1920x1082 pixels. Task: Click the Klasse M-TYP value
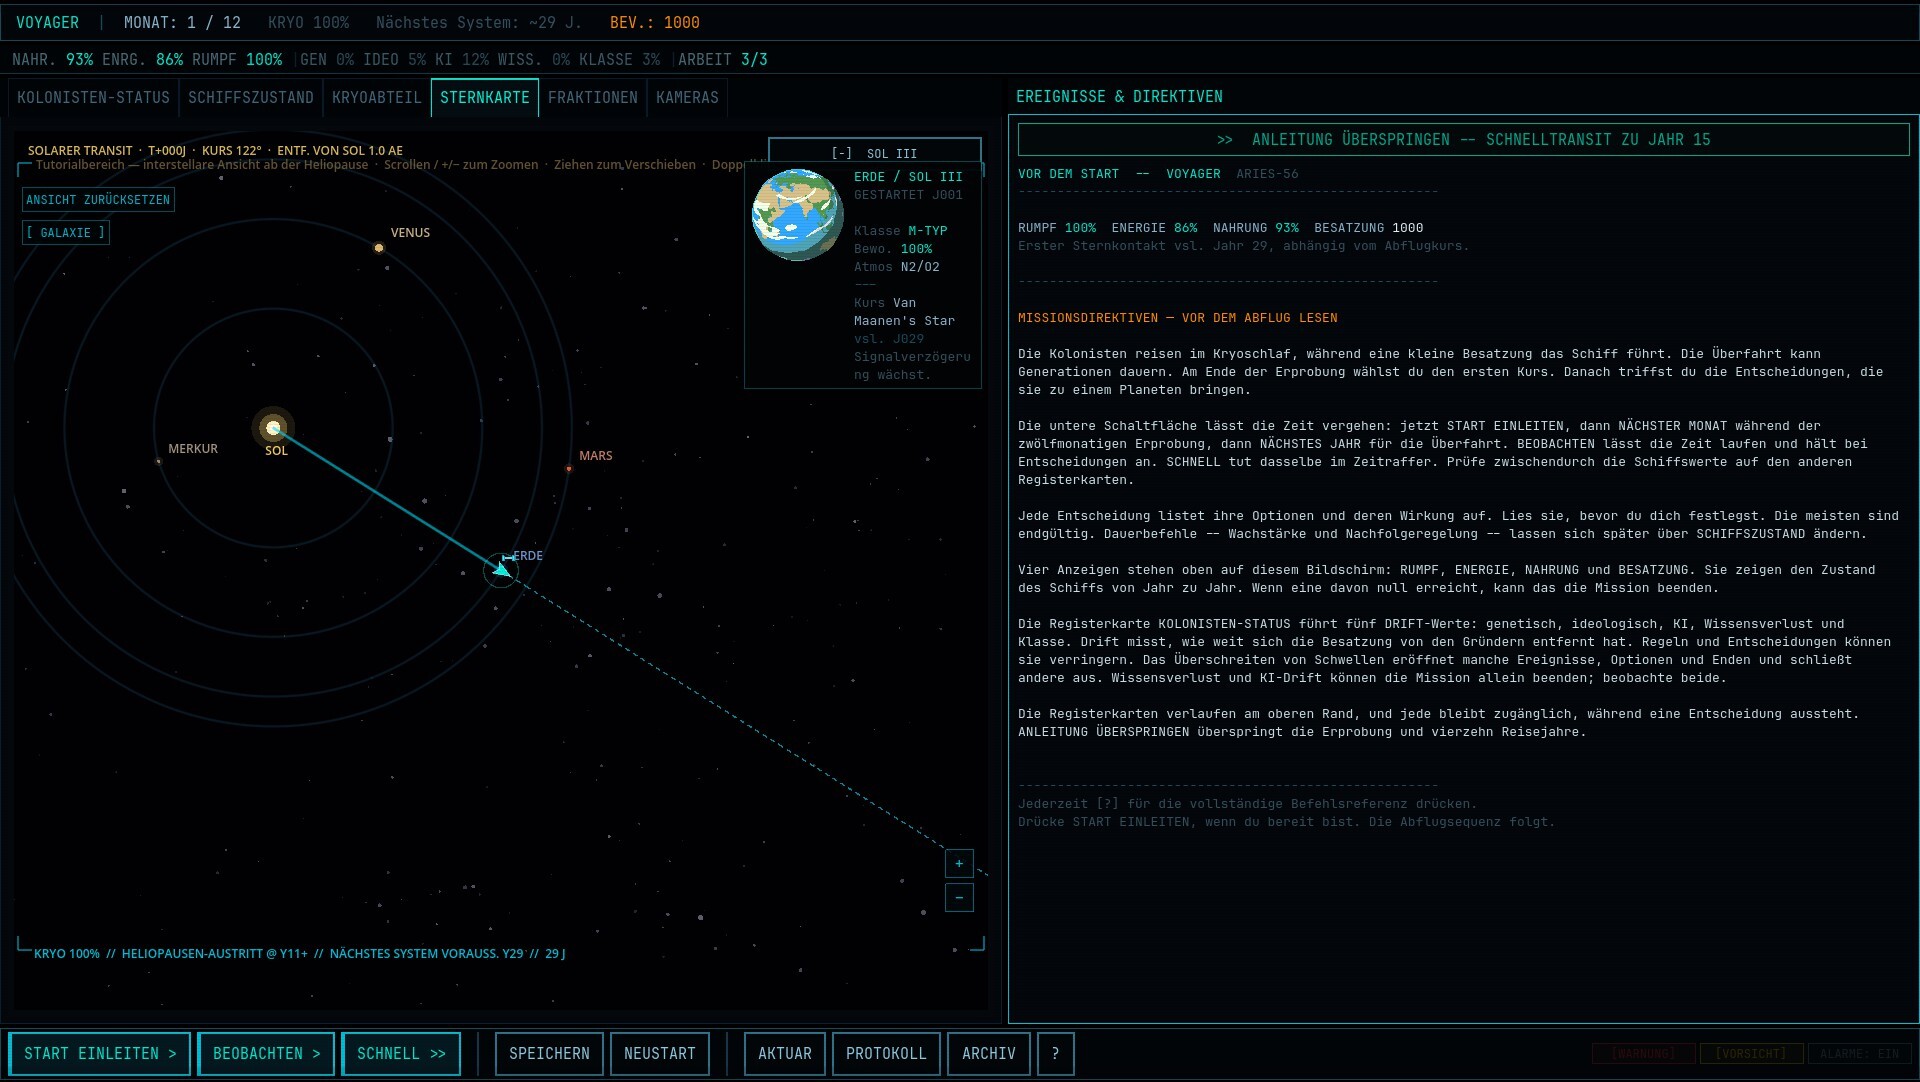click(x=927, y=230)
